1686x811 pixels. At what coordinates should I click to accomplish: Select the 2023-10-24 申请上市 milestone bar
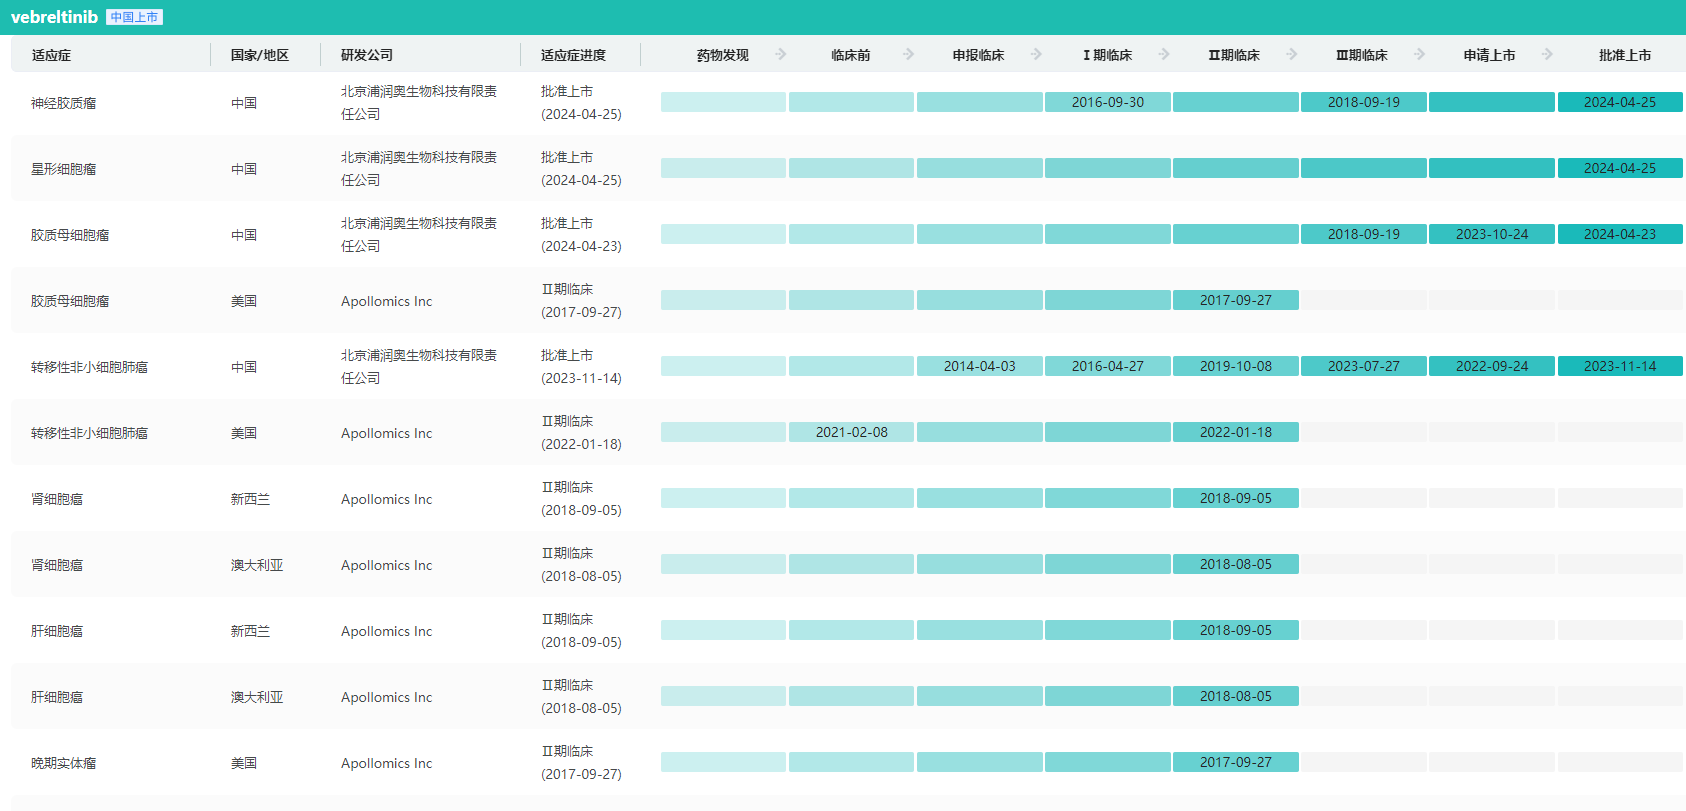(1491, 234)
